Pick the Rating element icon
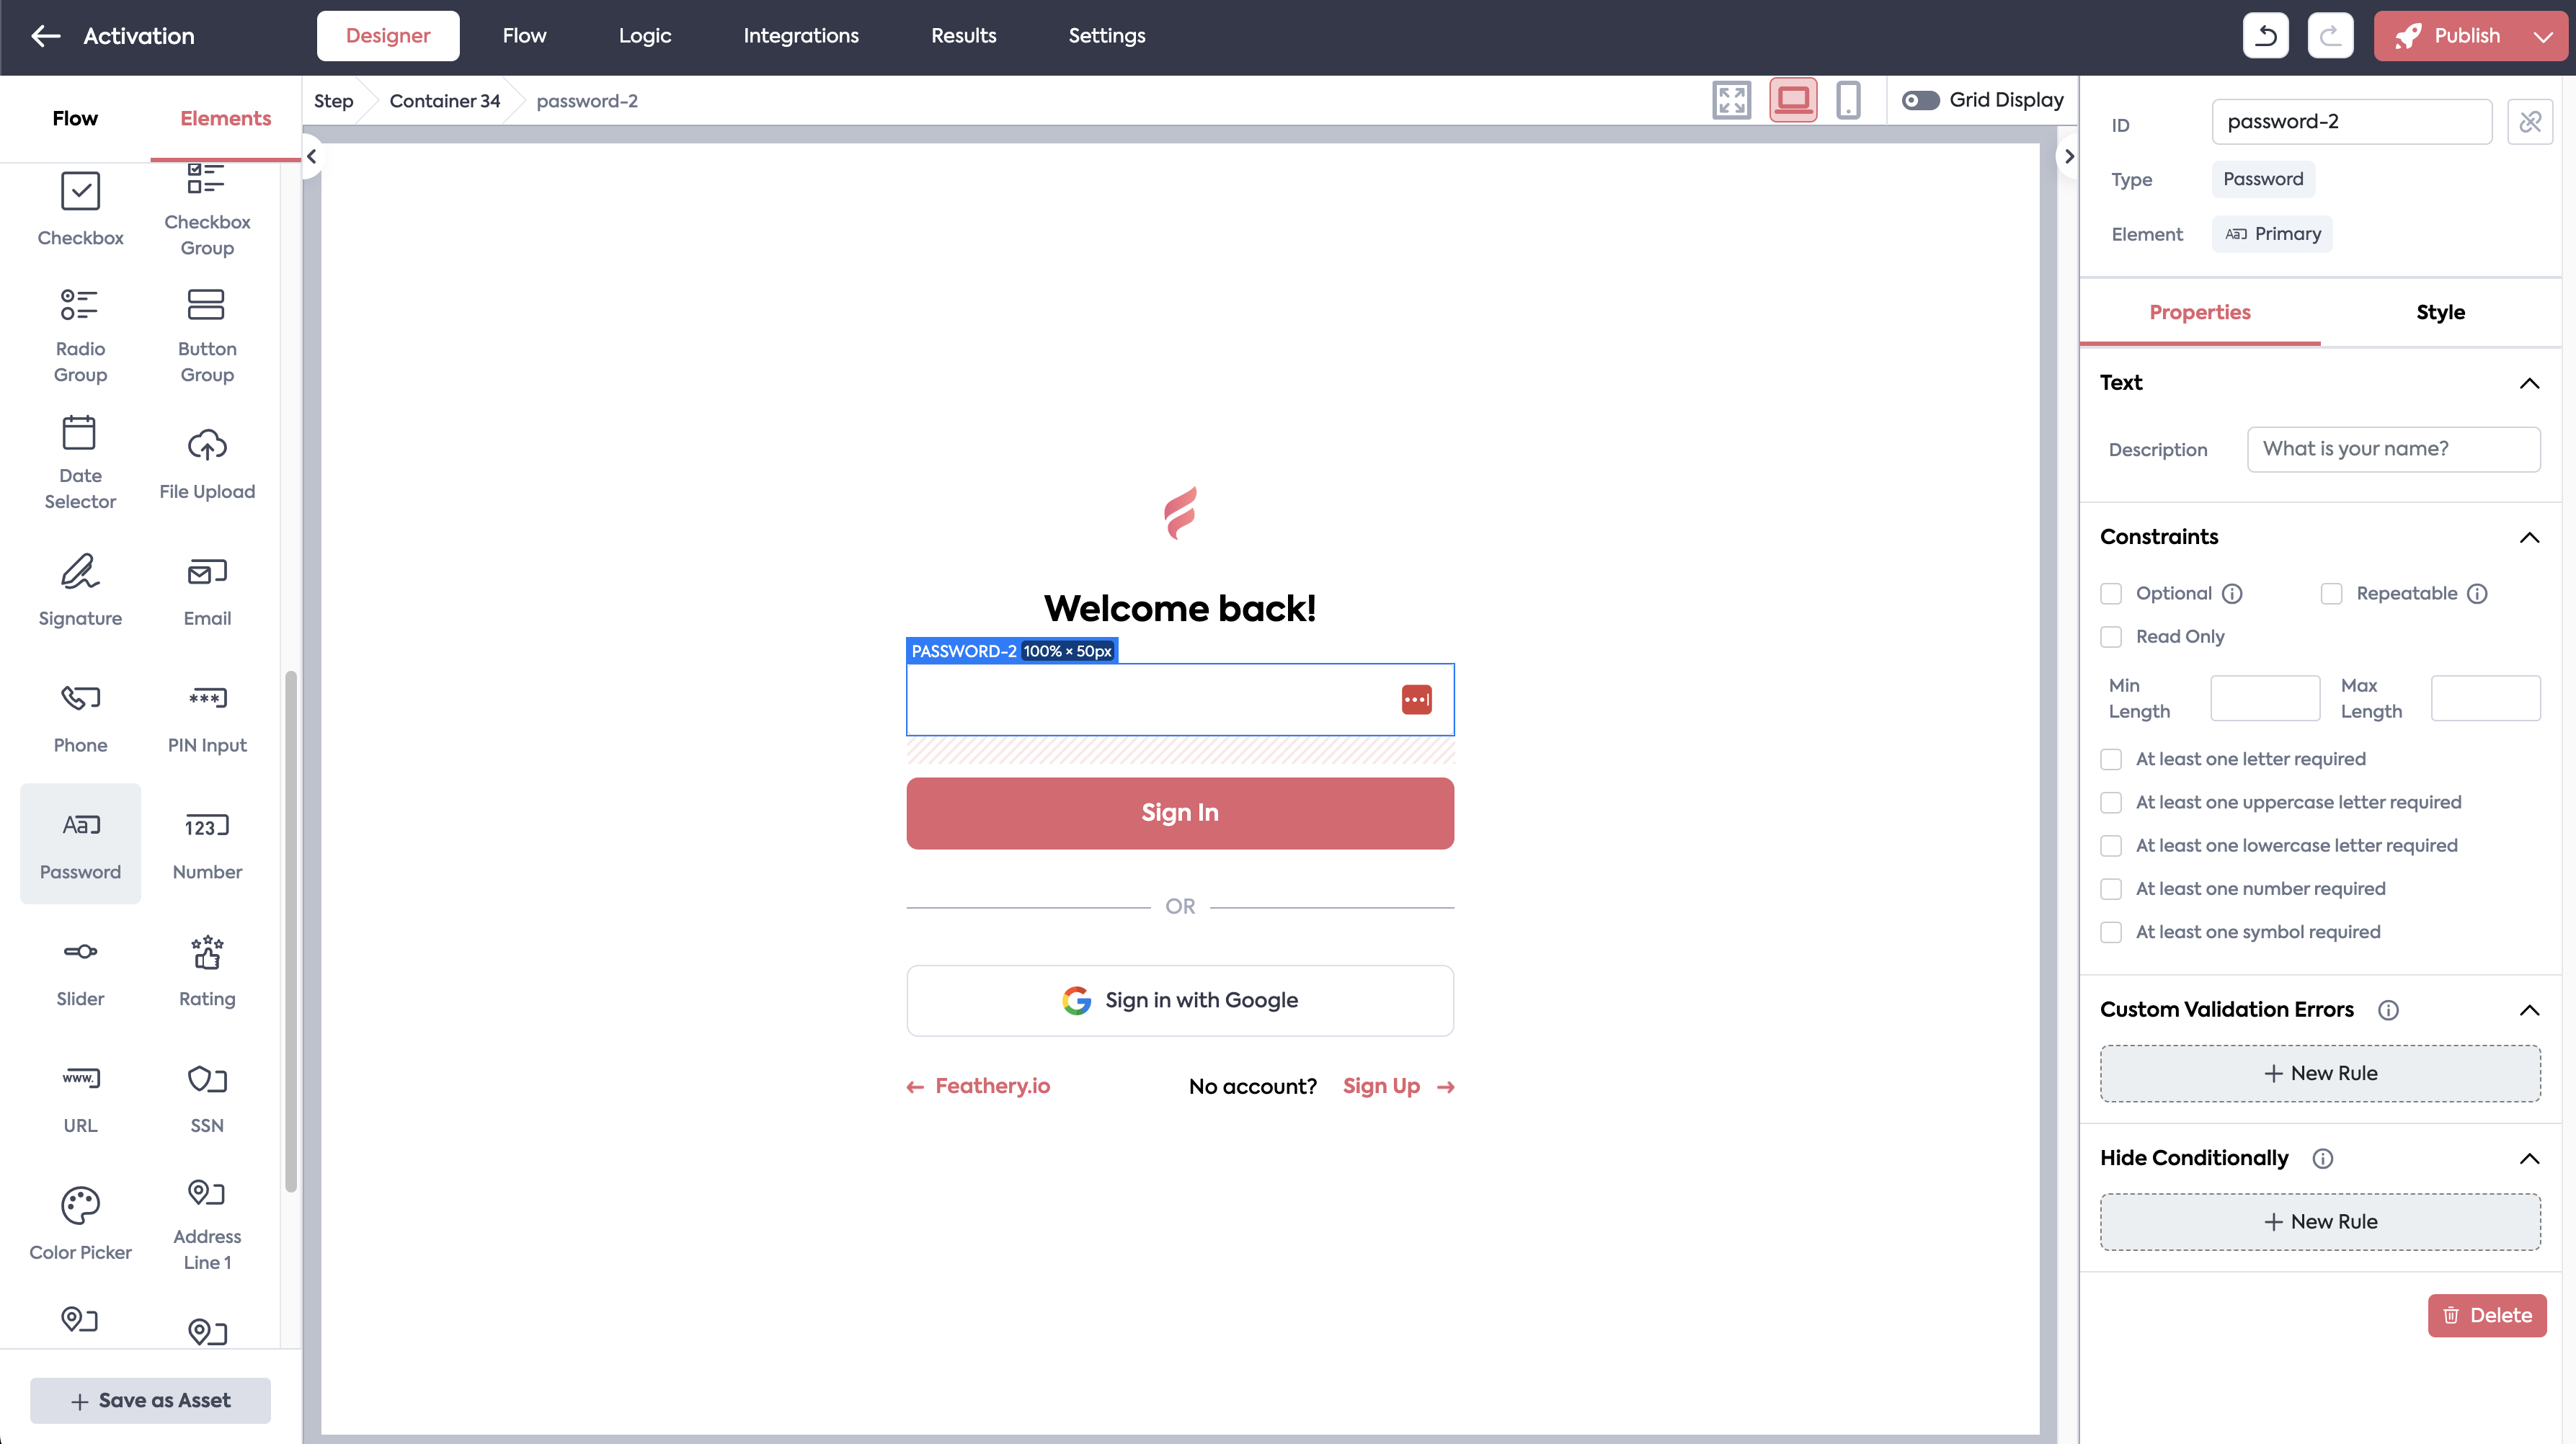This screenshot has height=1444, width=2576. pos(207,970)
